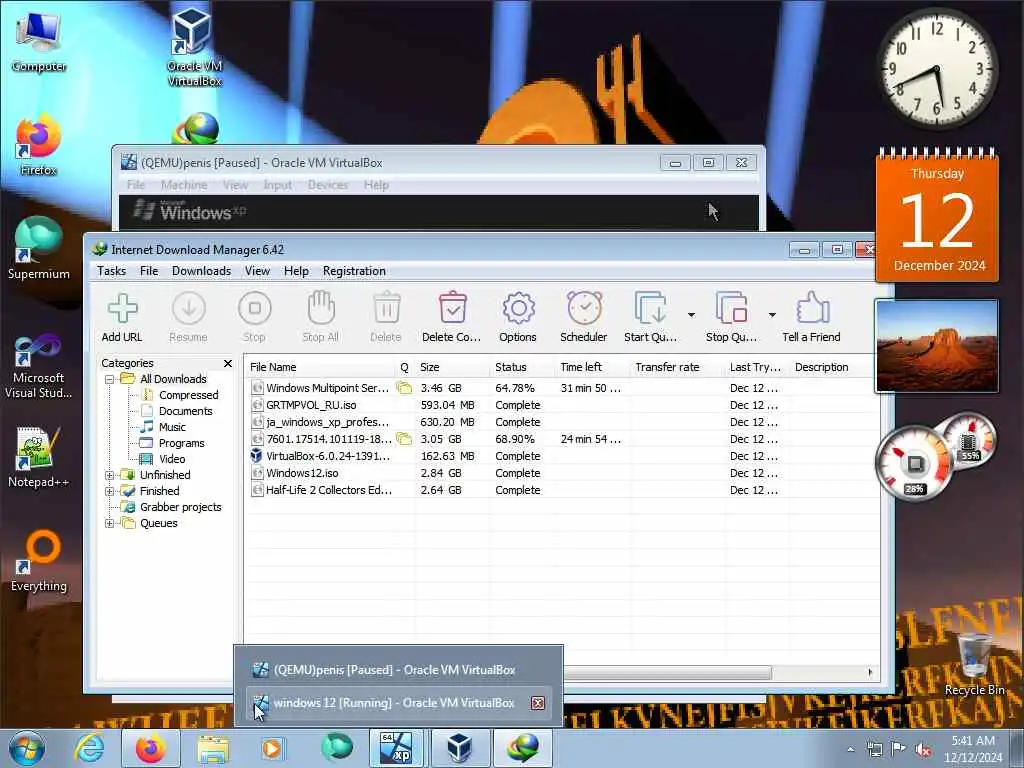This screenshot has height=768, width=1024.
Task: Click the Delete trash icon
Action: coord(386,317)
